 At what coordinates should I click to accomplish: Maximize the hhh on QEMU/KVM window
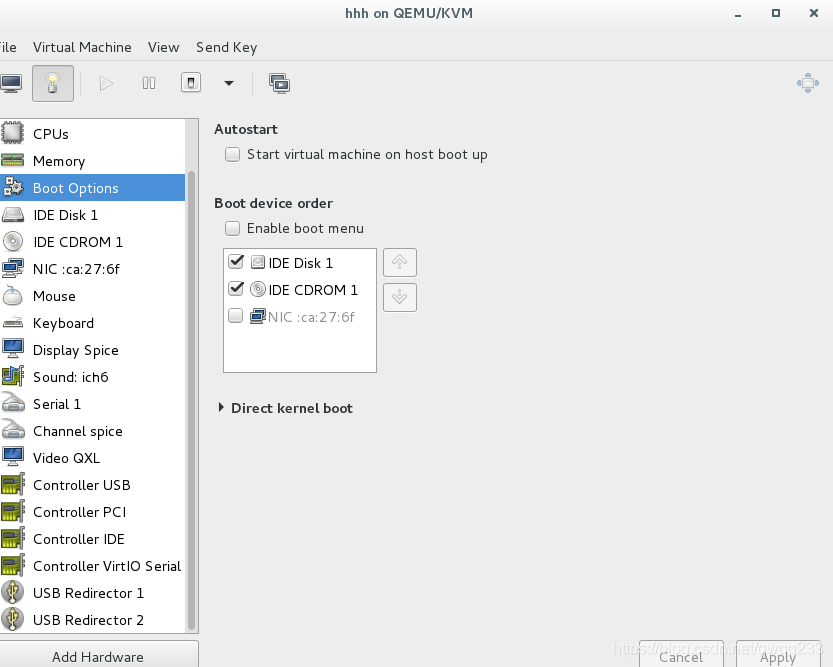[x=776, y=13]
